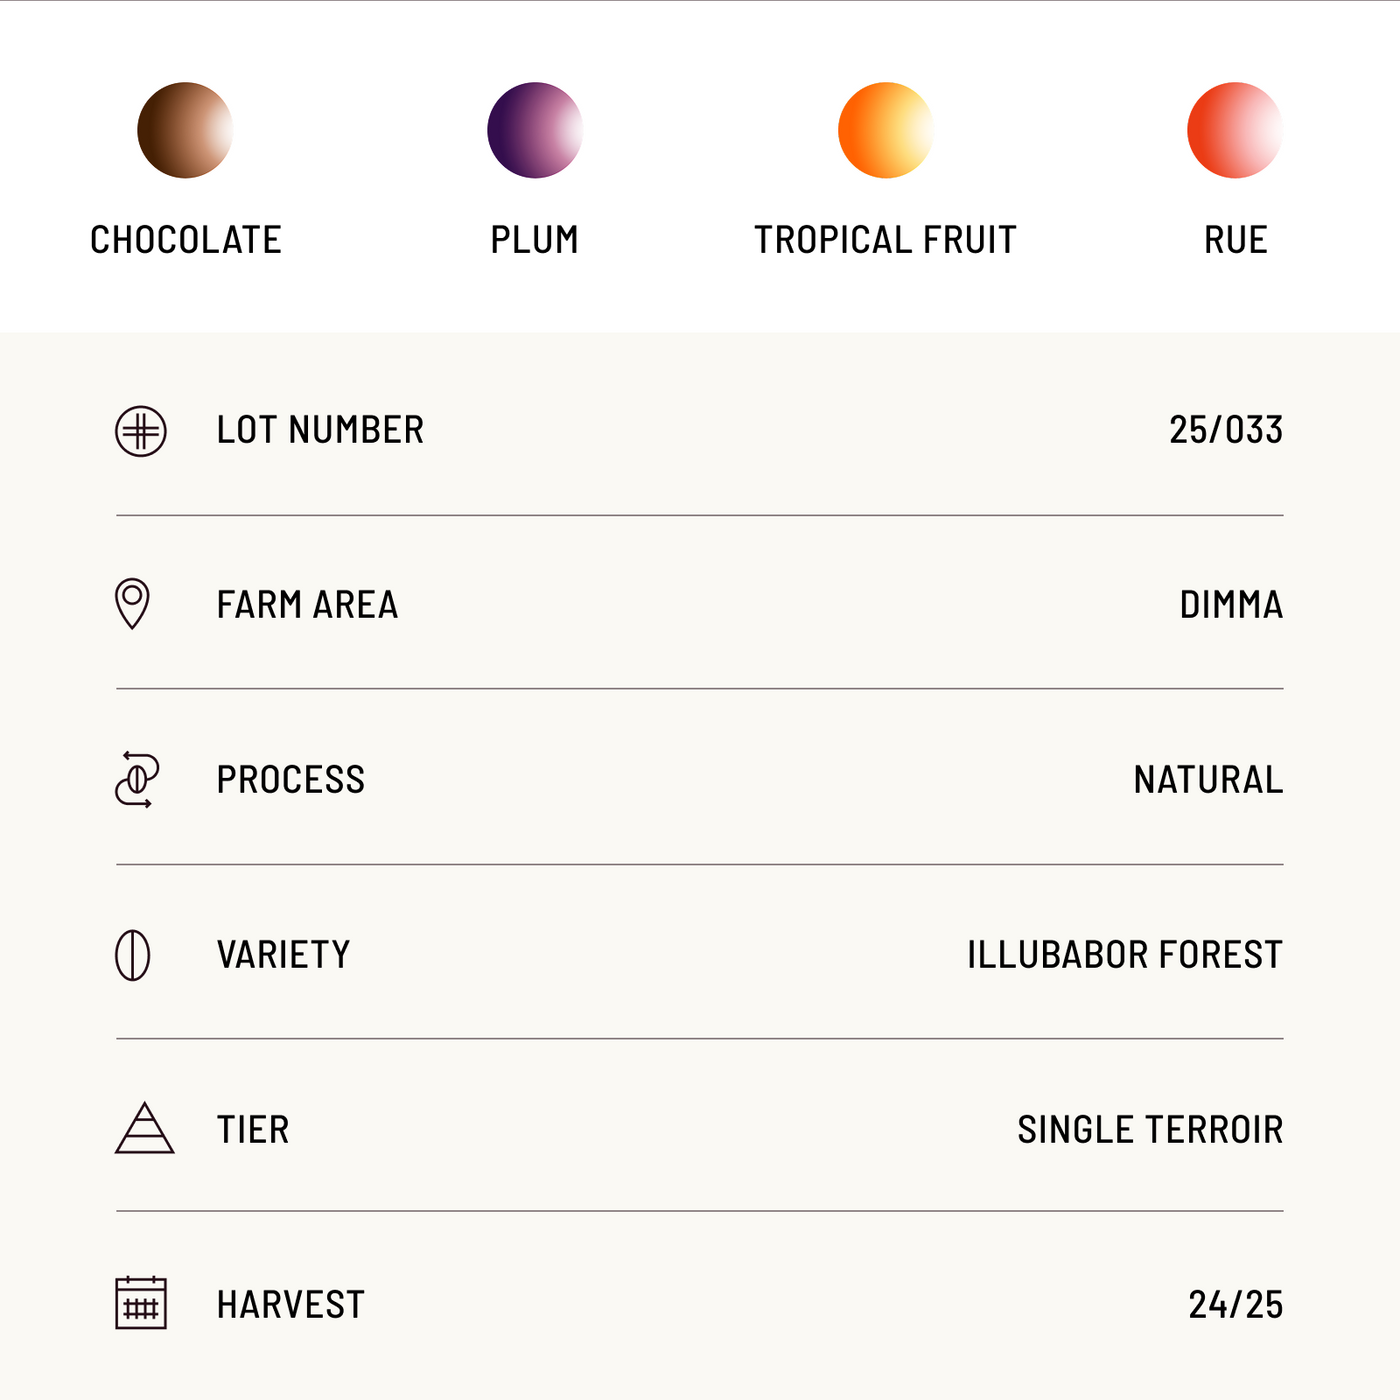Click the CHOCOLATE flavor label

point(186,240)
